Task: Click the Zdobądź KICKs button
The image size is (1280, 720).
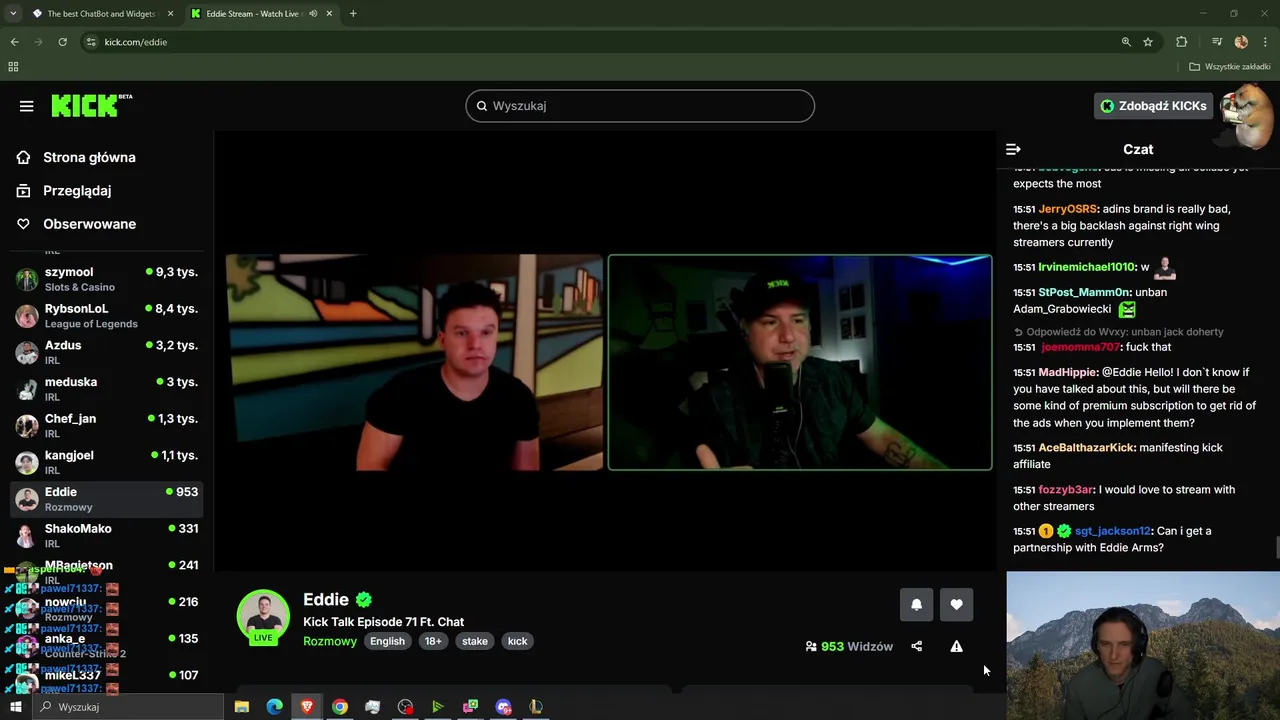Action: point(1153,106)
